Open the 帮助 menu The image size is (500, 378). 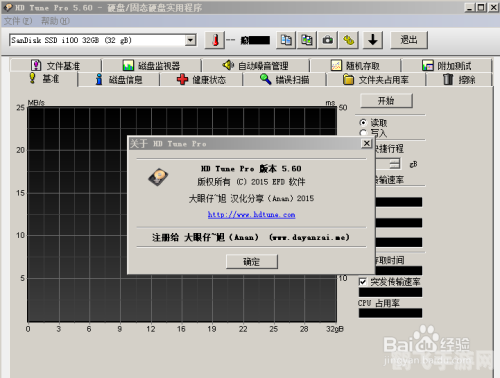tap(55, 21)
